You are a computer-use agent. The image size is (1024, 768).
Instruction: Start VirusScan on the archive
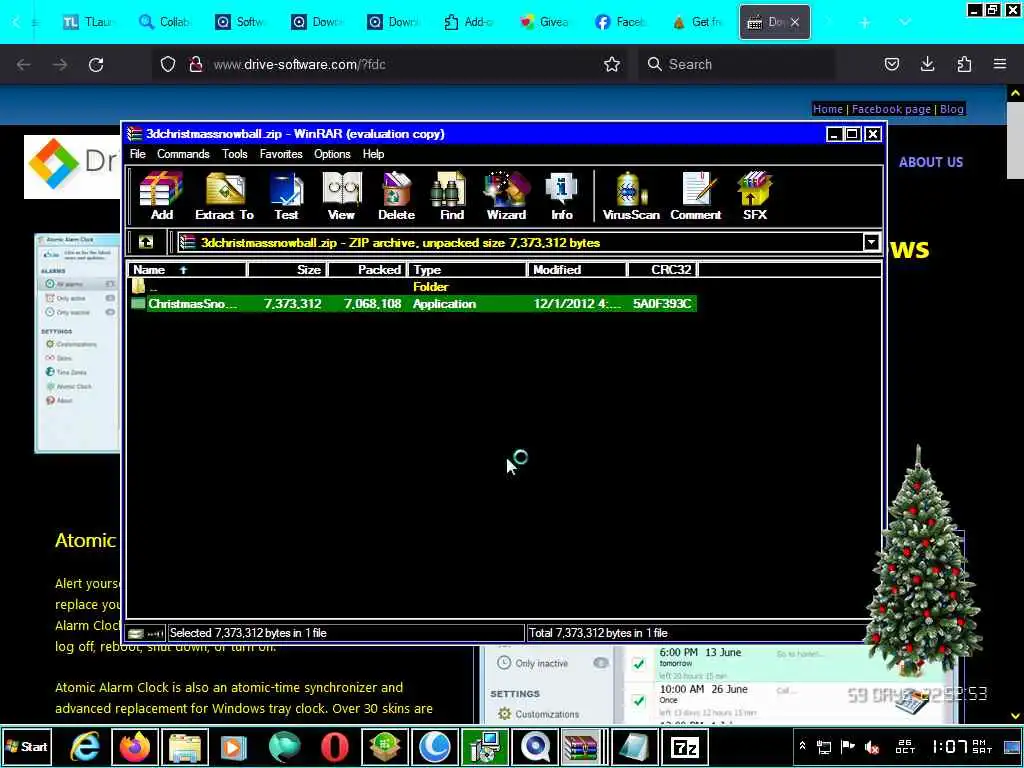(631, 196)
